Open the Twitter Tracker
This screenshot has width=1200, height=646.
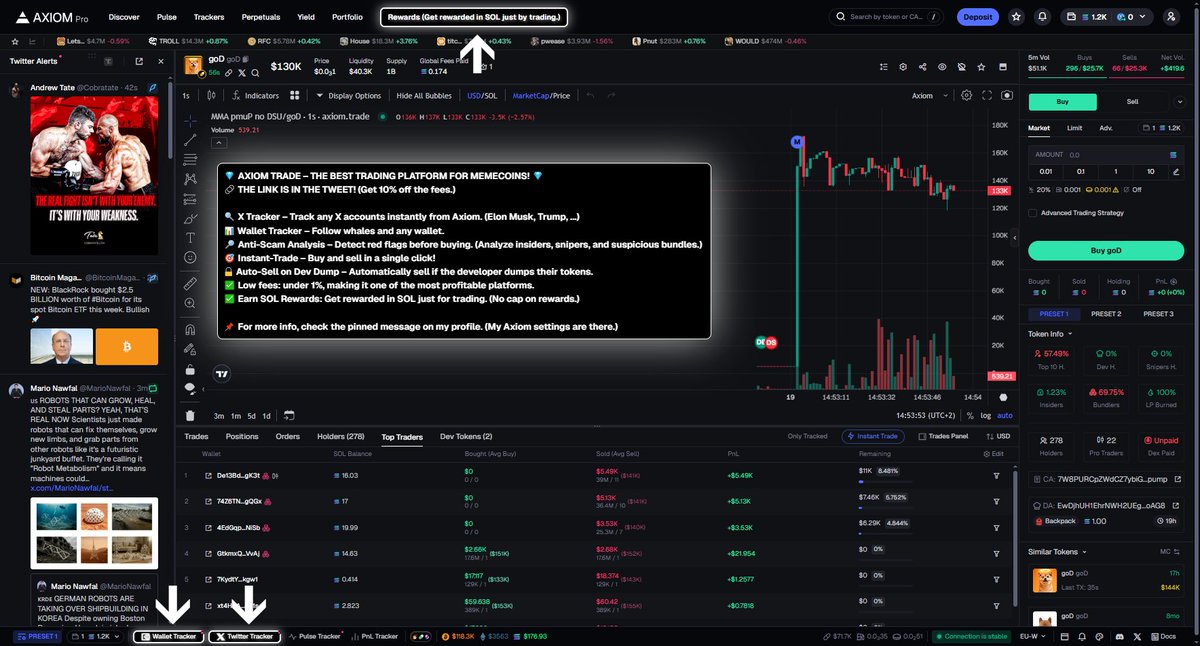(x=245, y=636)
